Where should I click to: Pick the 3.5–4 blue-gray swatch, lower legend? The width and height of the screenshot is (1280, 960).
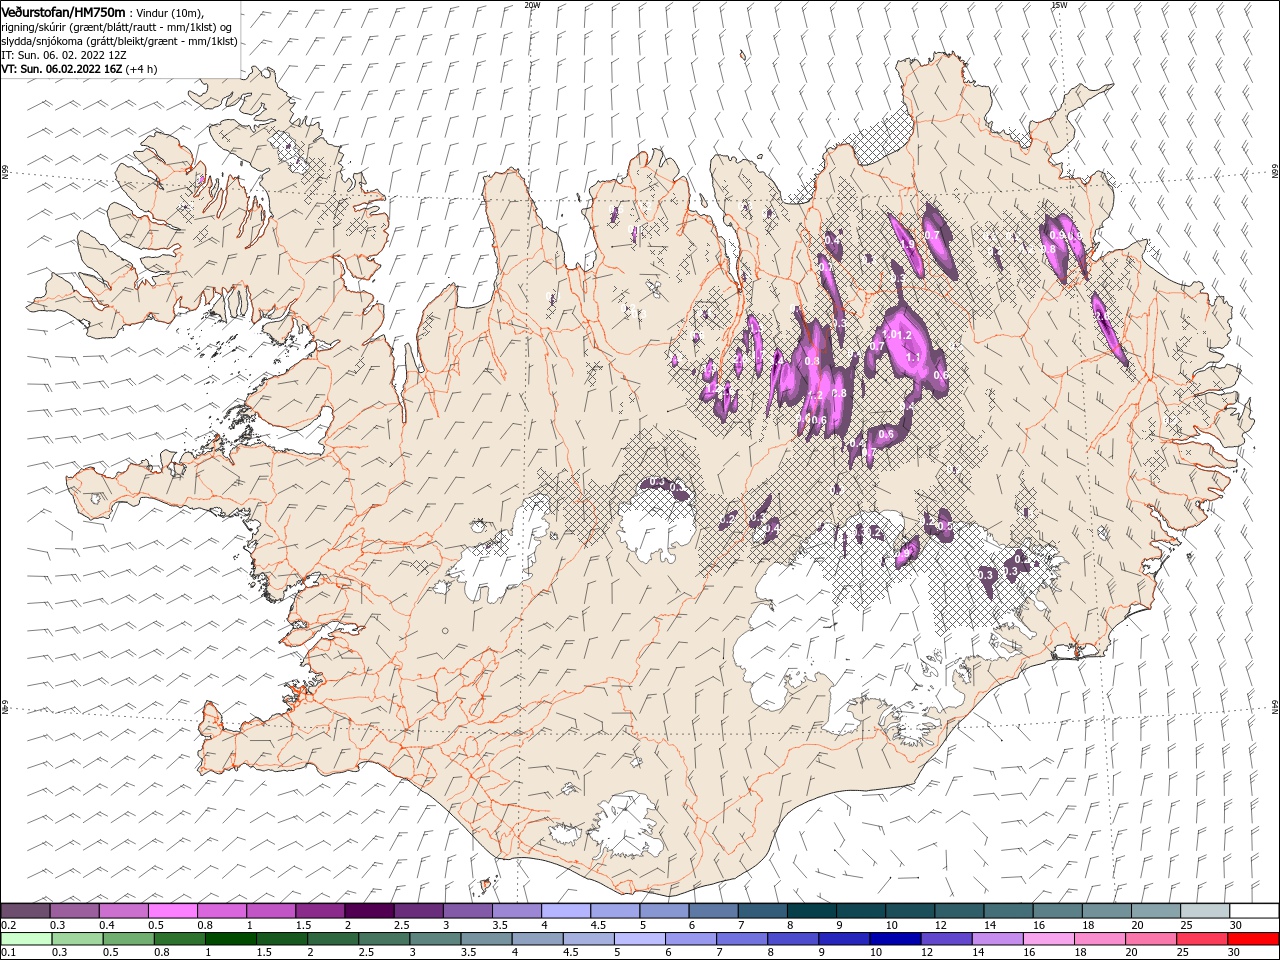486,939
